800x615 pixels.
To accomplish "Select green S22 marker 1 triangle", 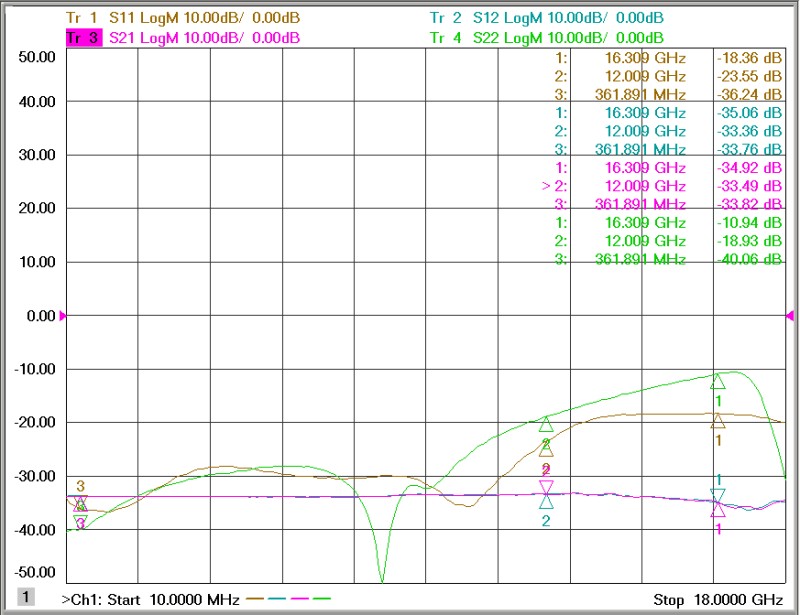I will (717, 381).
